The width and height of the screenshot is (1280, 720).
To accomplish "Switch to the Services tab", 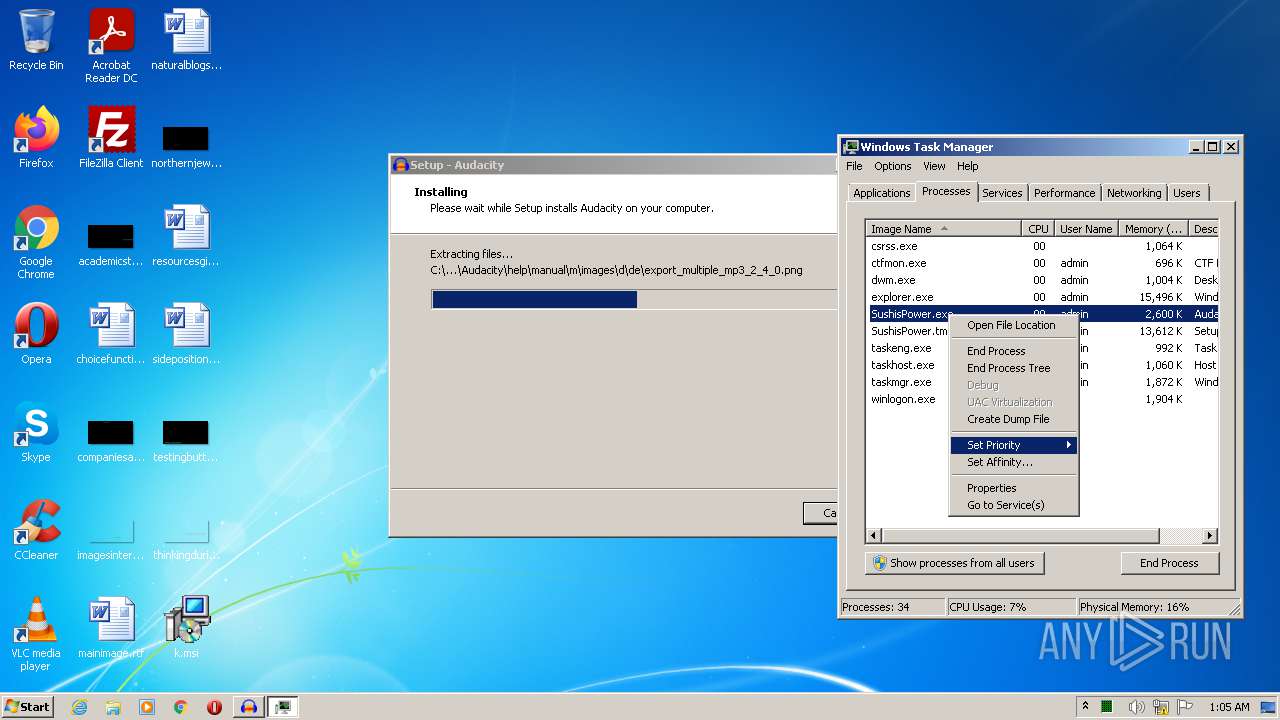I will 1002,193.
